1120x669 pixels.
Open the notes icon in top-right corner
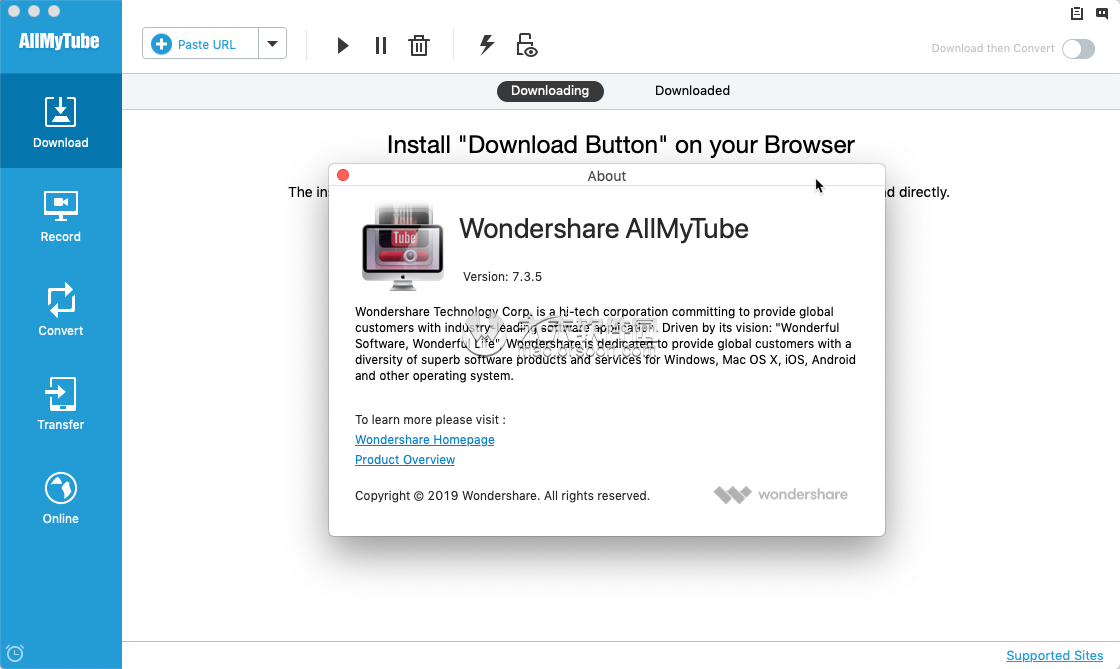(x=1076, y=13)
